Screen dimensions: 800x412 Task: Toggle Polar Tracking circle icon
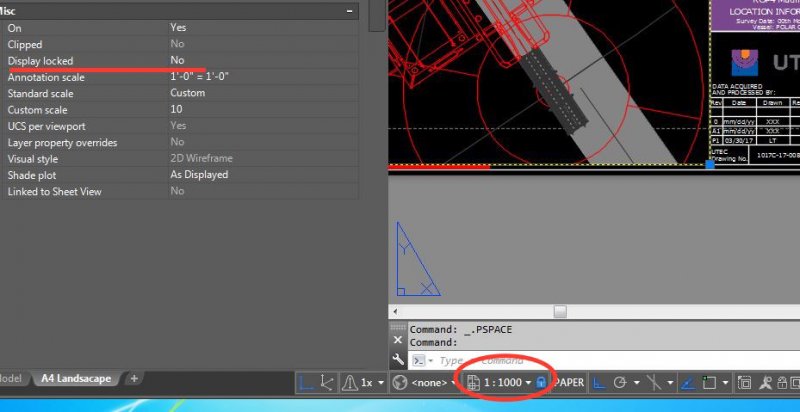click(x=620, y=382)
